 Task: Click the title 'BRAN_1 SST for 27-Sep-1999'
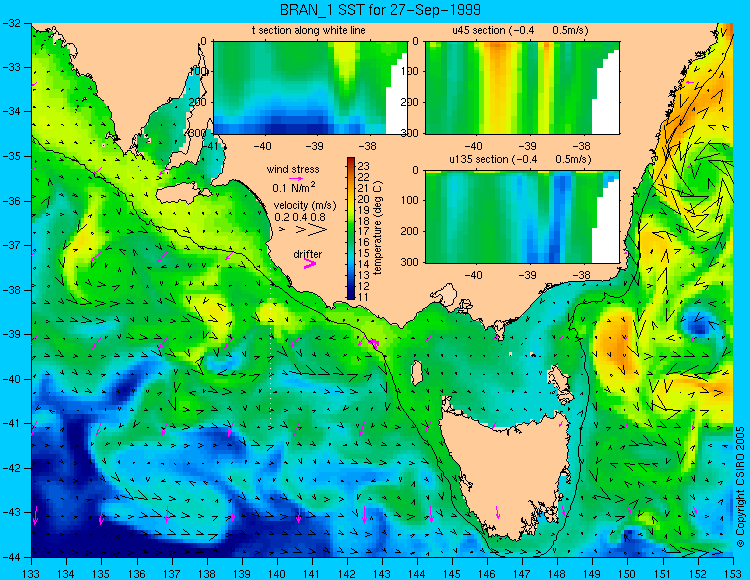tap(380, 9)
